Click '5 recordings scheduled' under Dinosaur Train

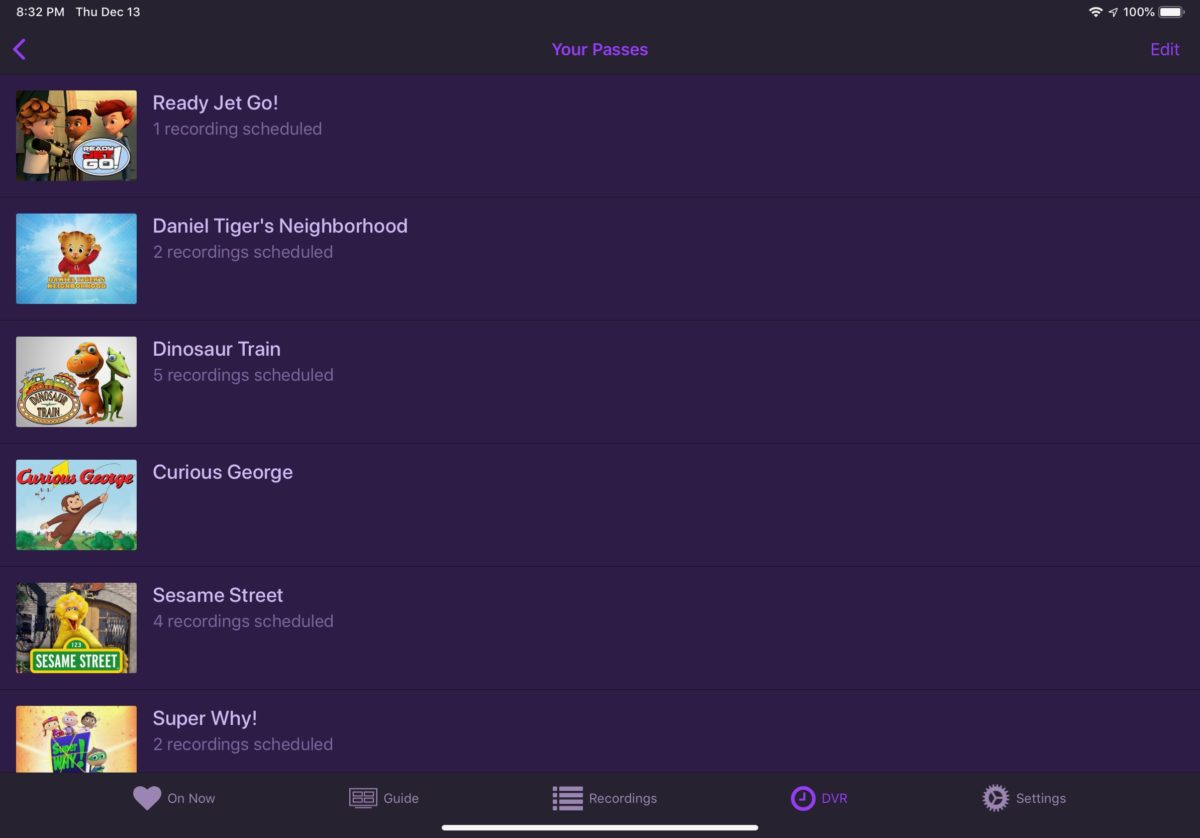243,375
